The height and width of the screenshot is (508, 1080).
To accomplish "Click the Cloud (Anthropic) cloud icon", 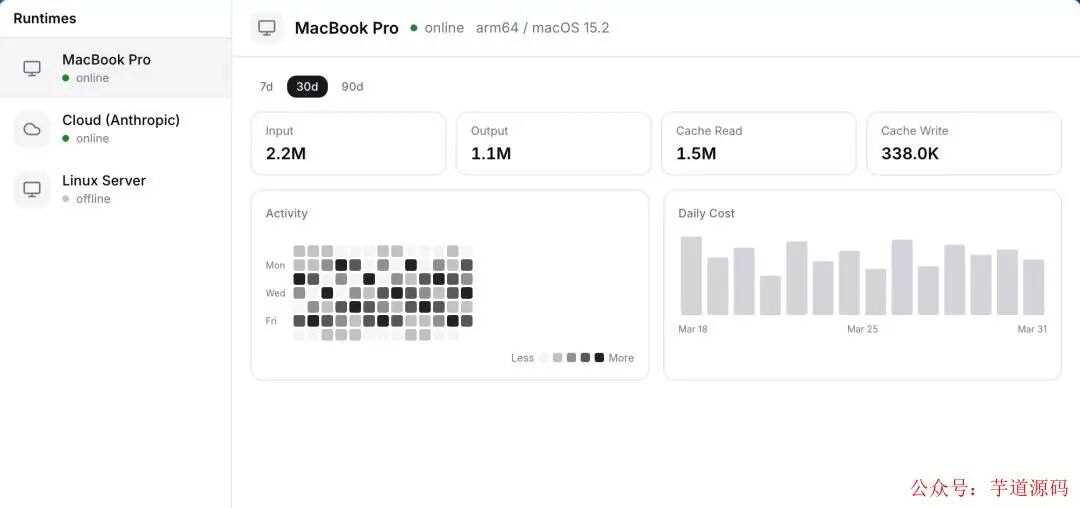I will (32, 129).
